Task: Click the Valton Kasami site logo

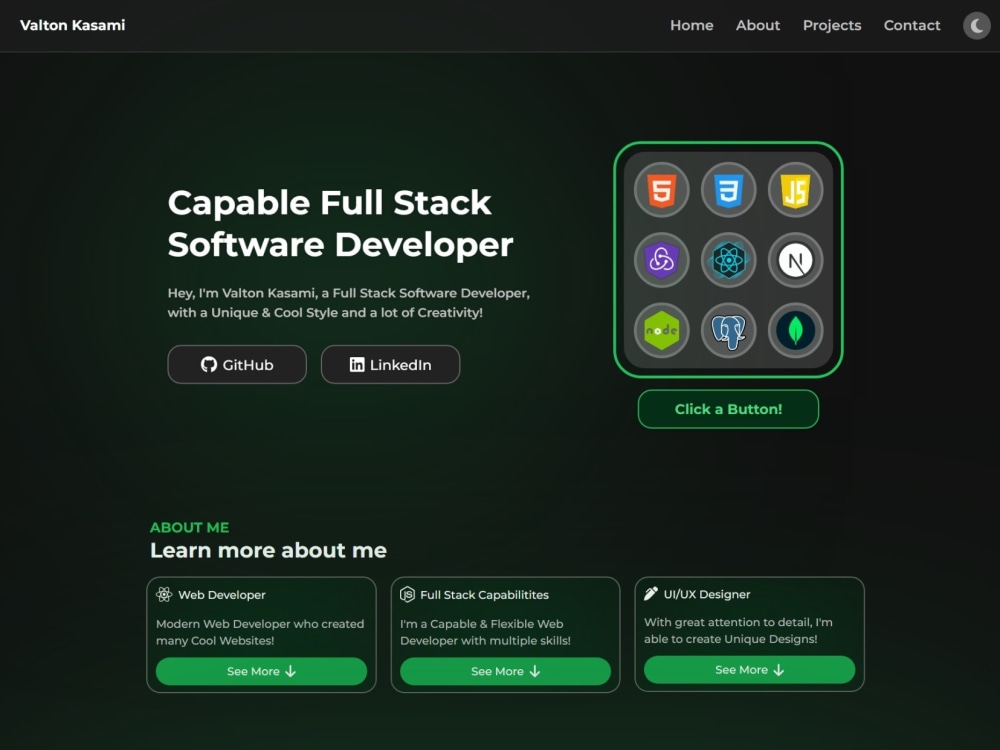Action: (x=73, y=26)
